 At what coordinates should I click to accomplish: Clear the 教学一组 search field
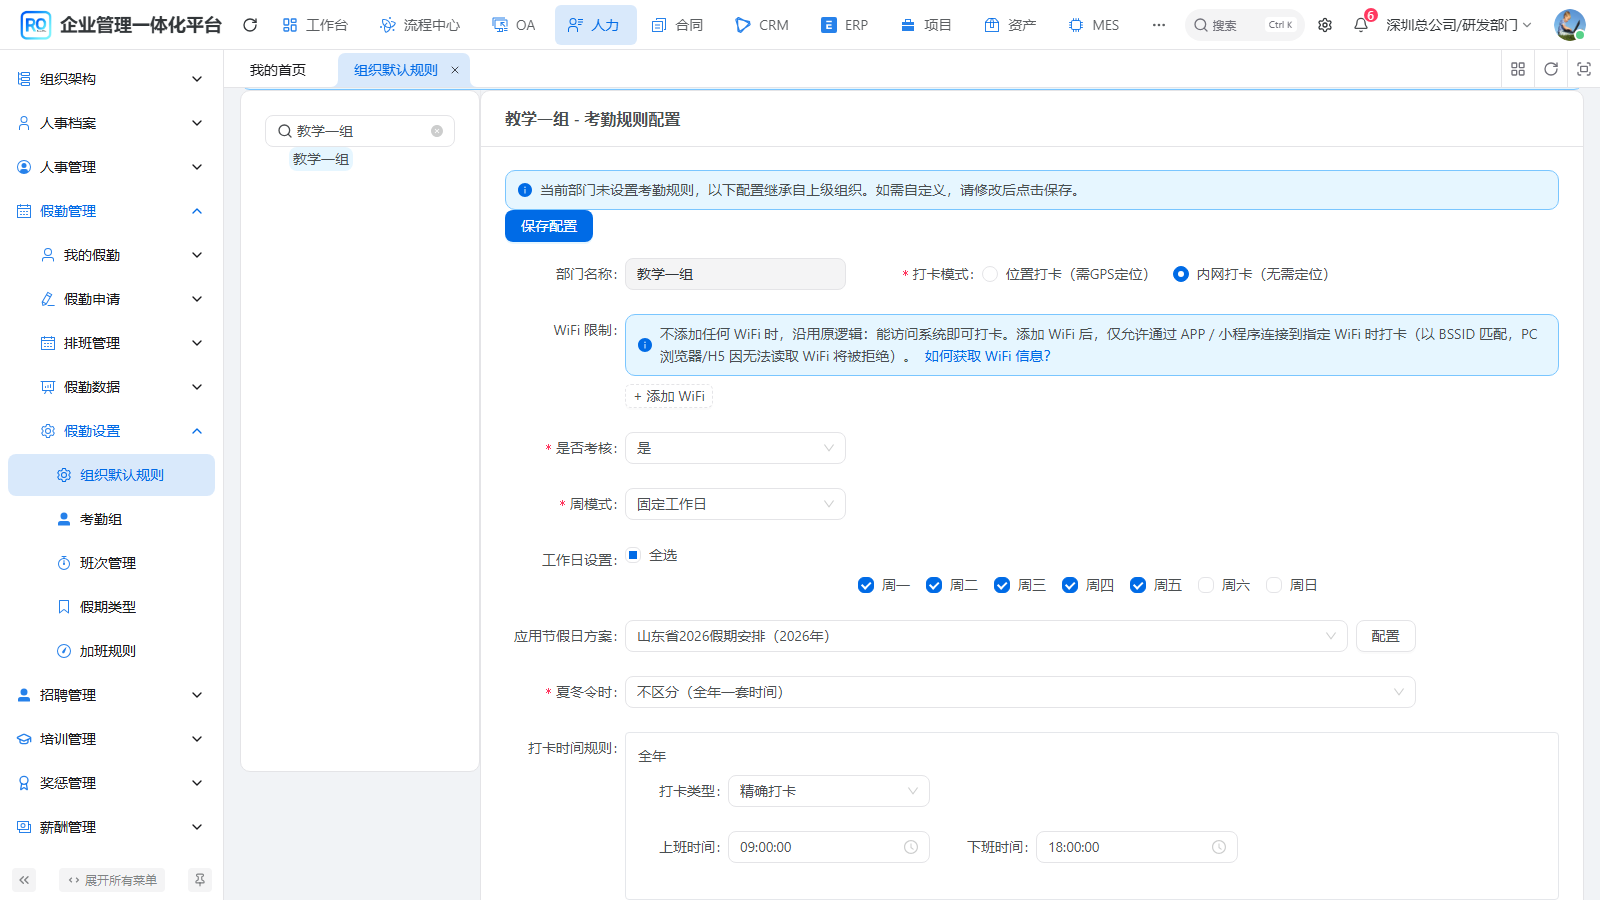pyautogui.click(x=437, y=131)
